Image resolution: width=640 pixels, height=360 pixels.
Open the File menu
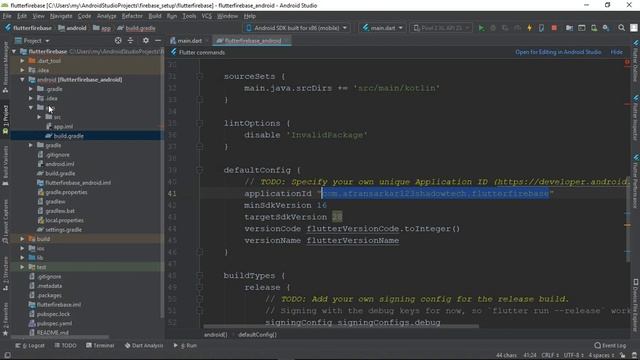(x=7, y=16)
